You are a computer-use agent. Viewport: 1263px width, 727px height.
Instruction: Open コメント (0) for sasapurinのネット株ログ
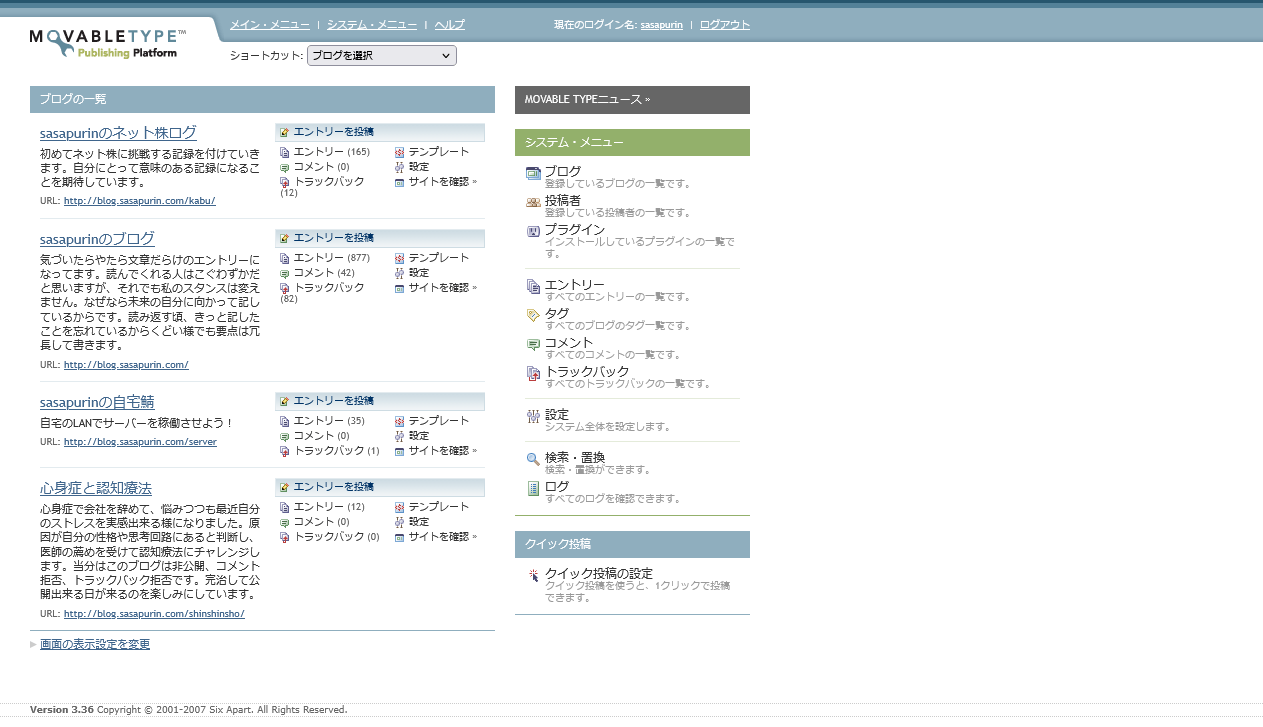(322, 168)
